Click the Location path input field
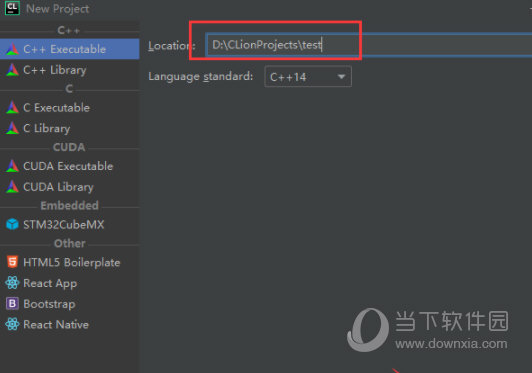Viewport: 532px width, 373px height. (369, 45)
